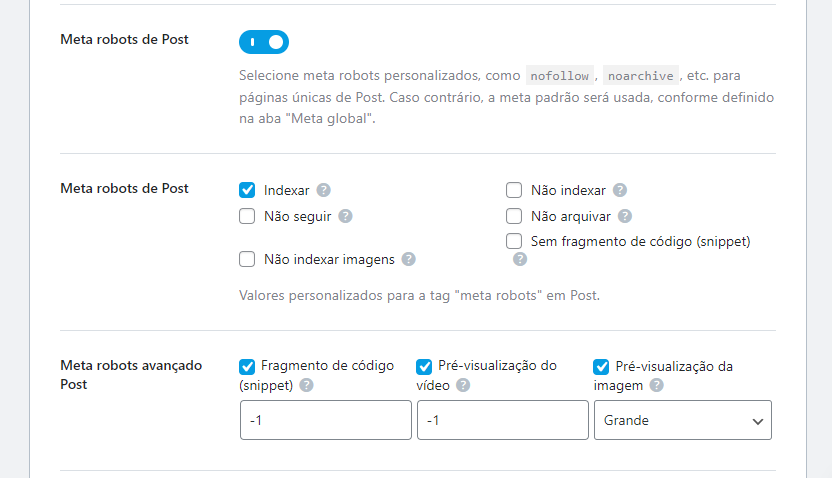
Task: Click help icon next to Não seguir
Action: click(345, 216)
